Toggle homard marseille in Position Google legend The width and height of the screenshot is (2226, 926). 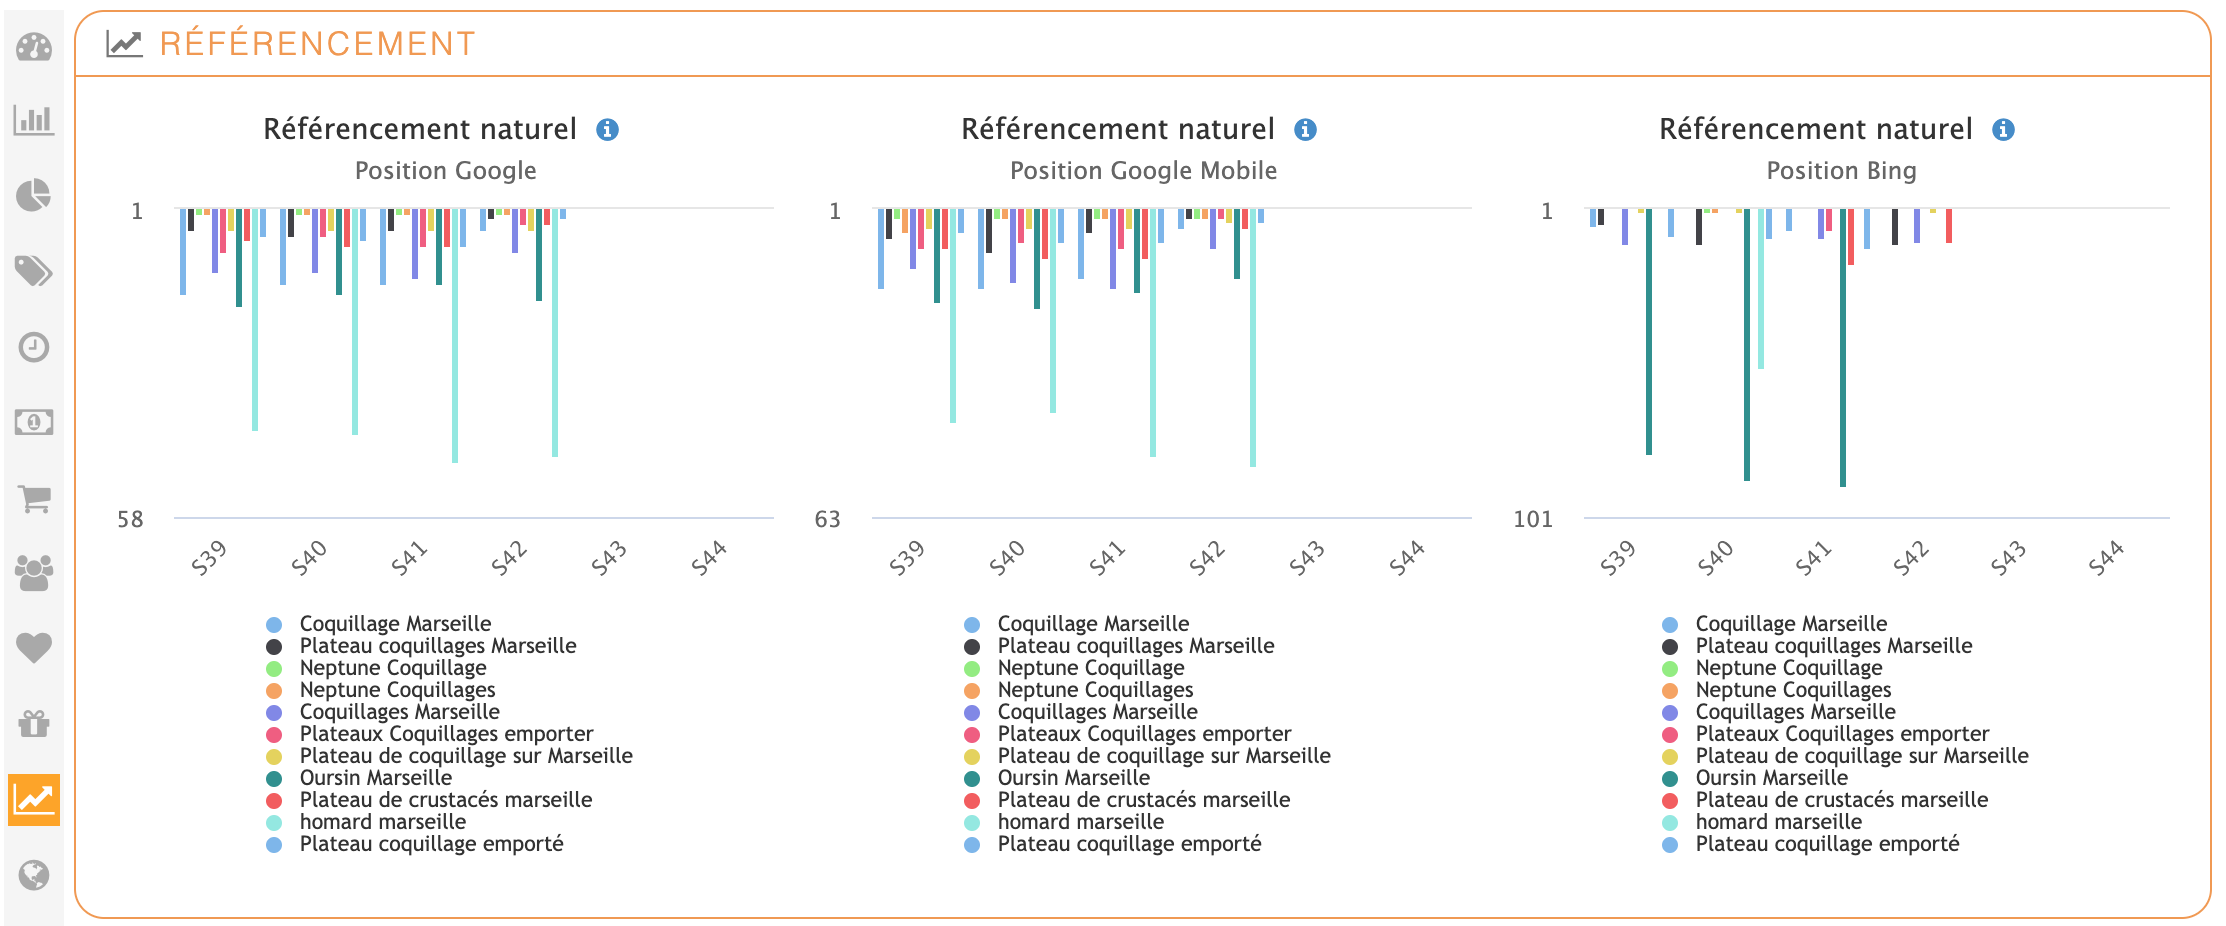[382, 822]
